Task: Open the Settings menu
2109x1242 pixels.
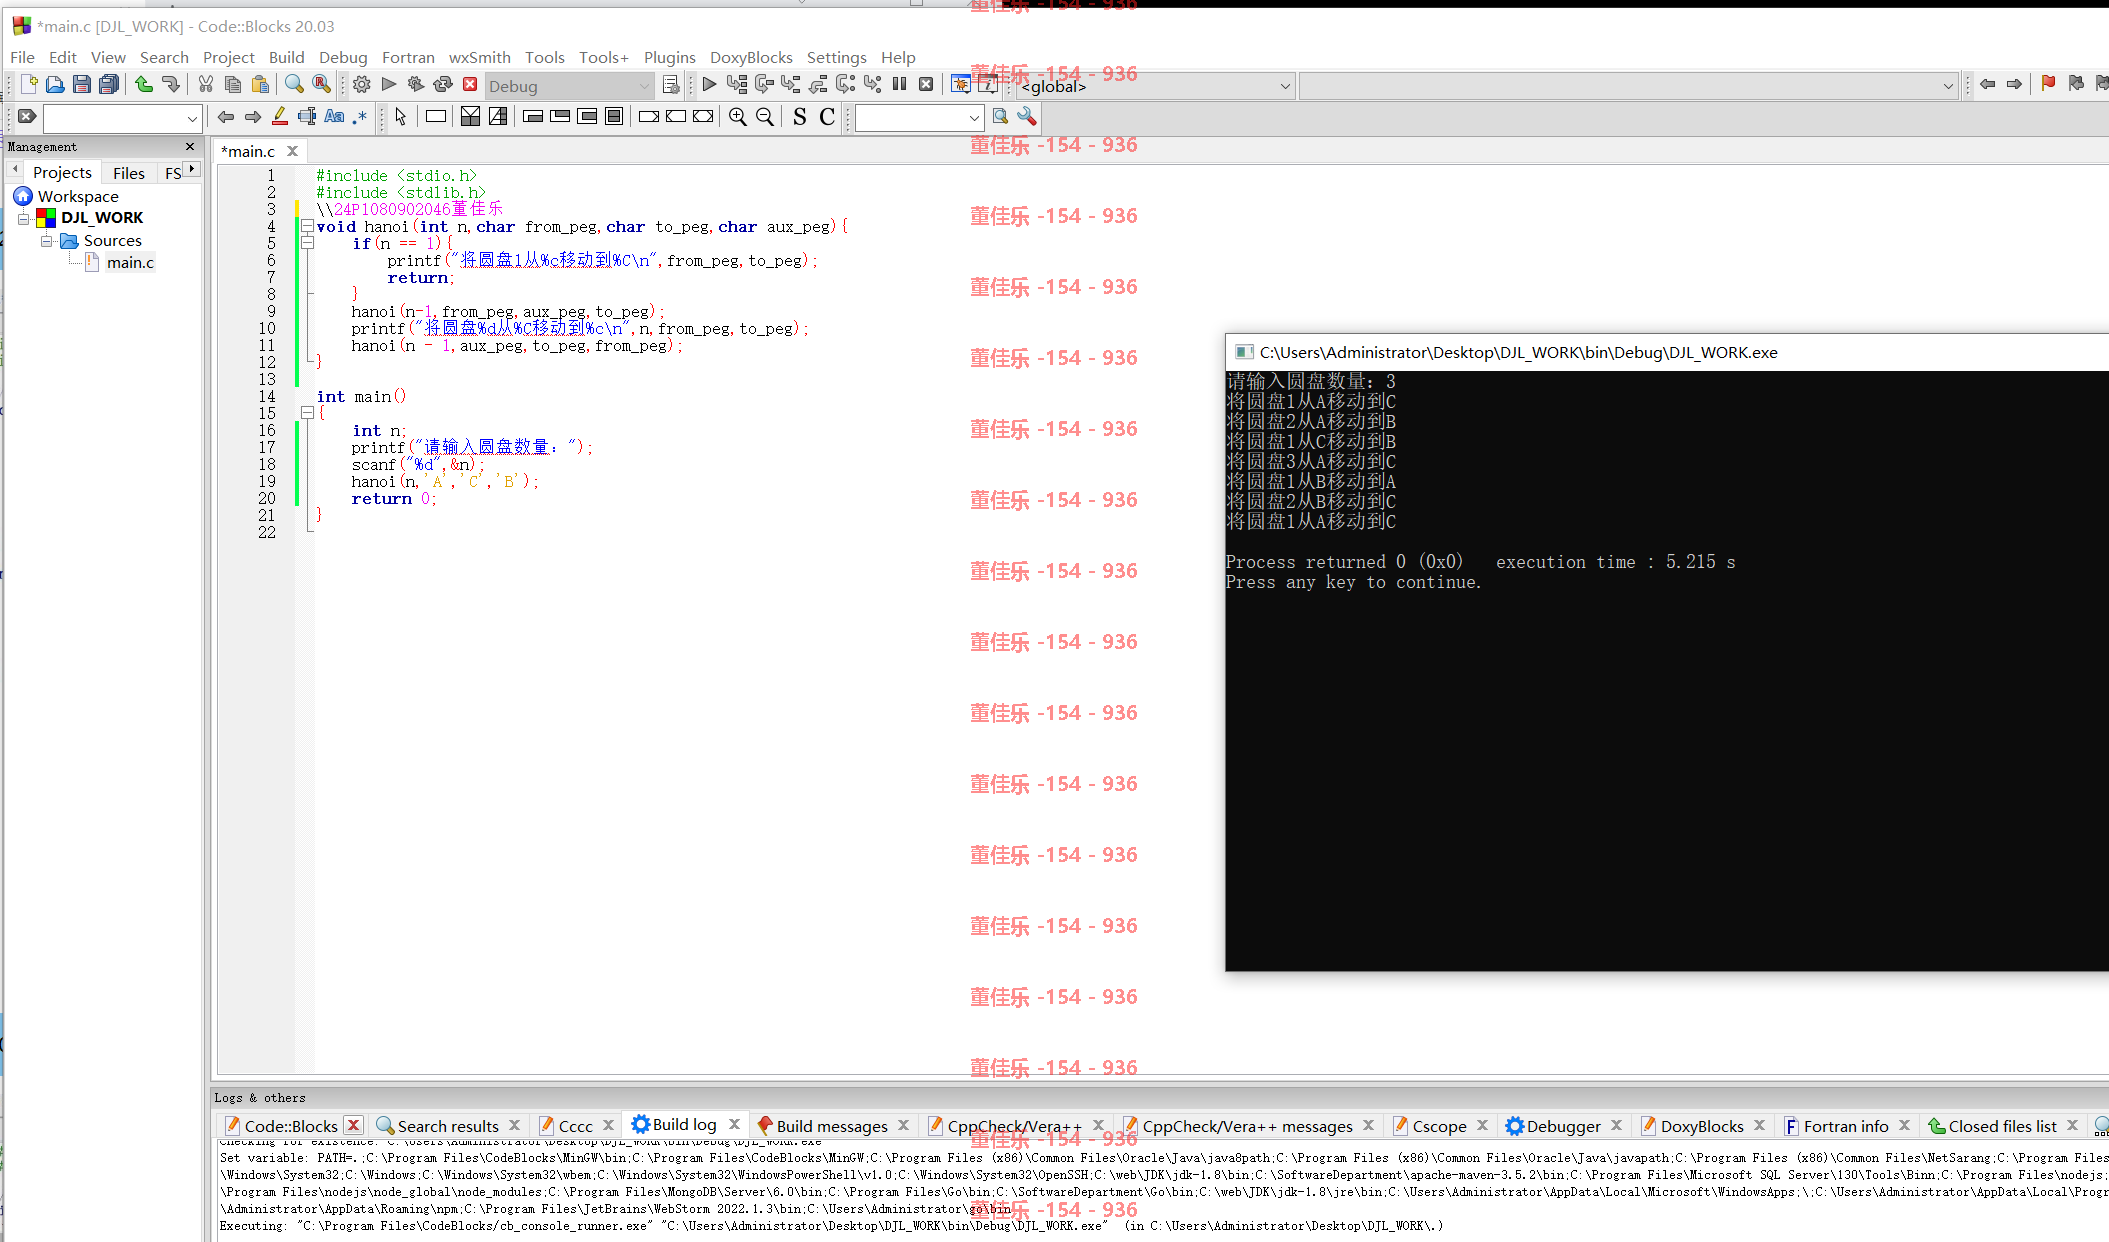Action: (836, 57)
